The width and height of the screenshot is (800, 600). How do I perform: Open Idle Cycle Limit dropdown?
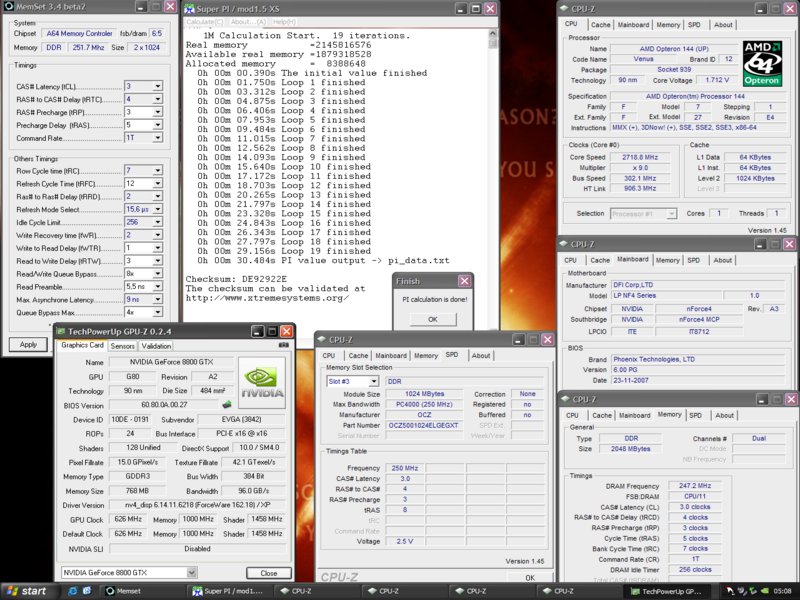(158, 222)
